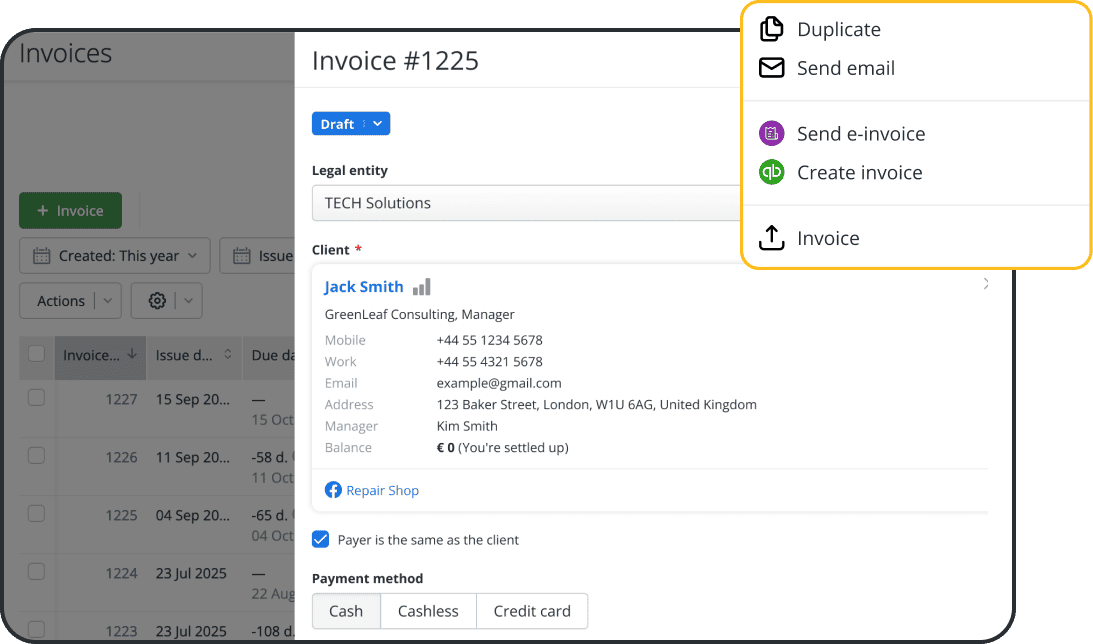The image size is (1093, 644).
Task: Click the purple Send e-invoice icon
Action: [771, 133]
